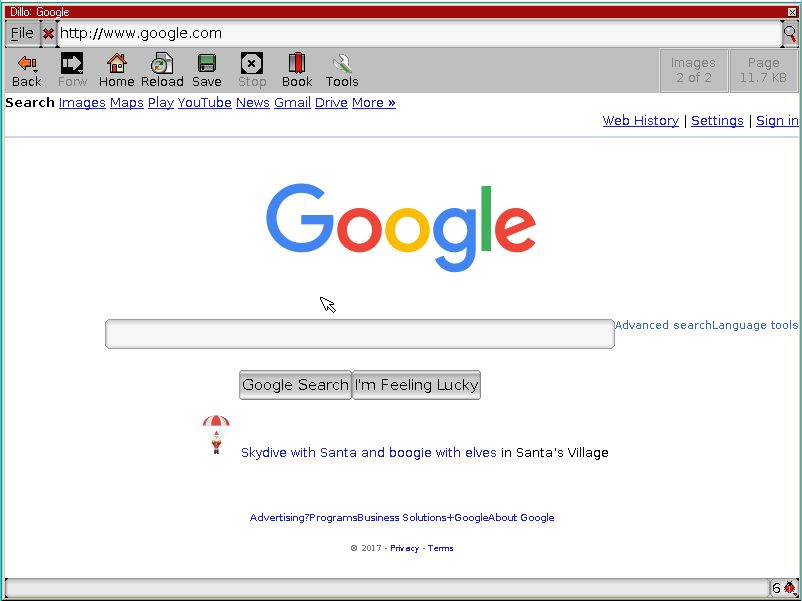Open the Play link

(x=161, y=103)
